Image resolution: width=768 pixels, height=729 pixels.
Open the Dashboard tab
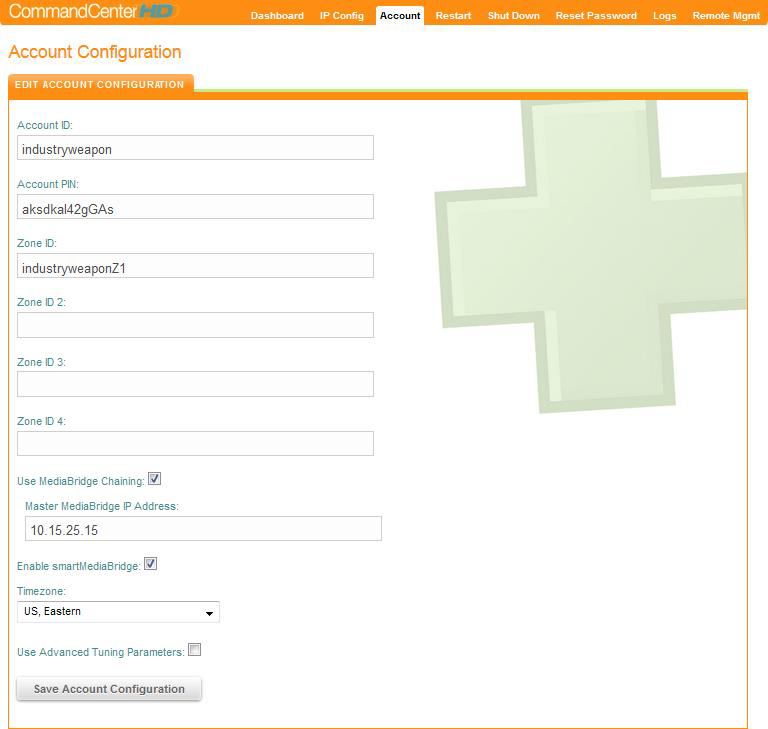[277, 16]
